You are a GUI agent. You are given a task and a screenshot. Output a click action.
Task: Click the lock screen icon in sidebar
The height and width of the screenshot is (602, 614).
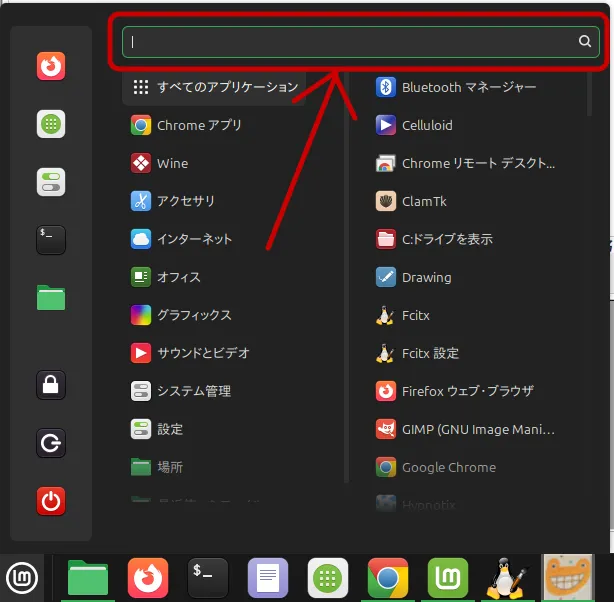[51, 384]
